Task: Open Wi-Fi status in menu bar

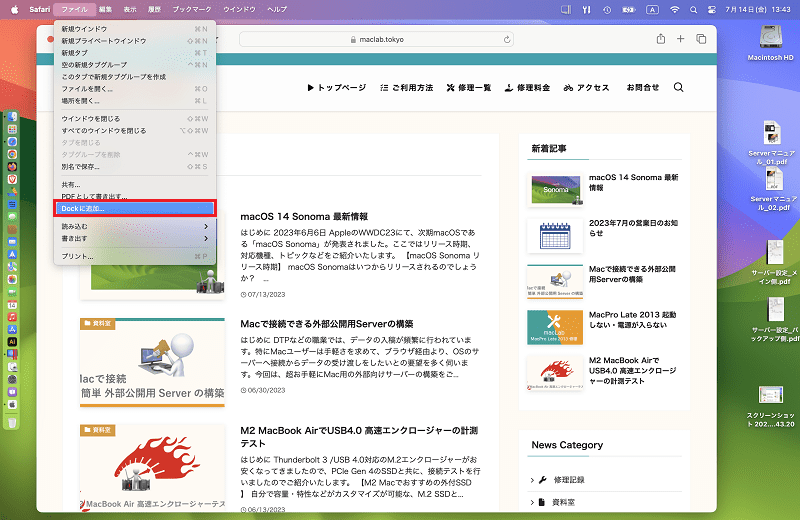Action: click(x=674, y=9)
